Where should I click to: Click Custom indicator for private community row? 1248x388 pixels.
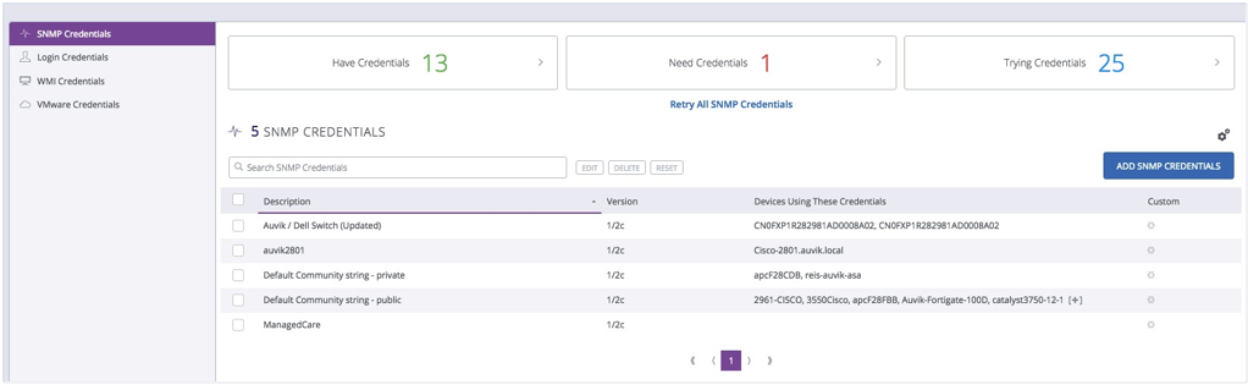[1152, 275]
